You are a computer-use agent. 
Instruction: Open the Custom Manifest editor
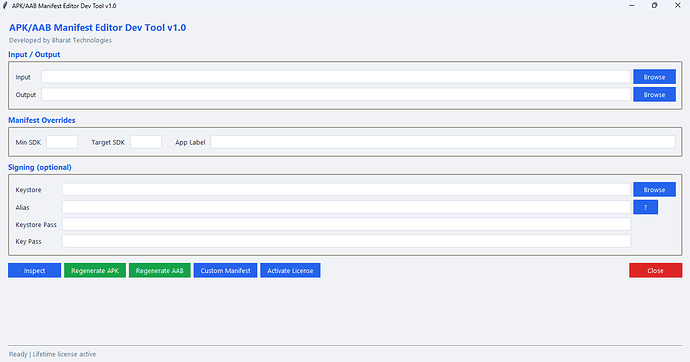point(225,271)
